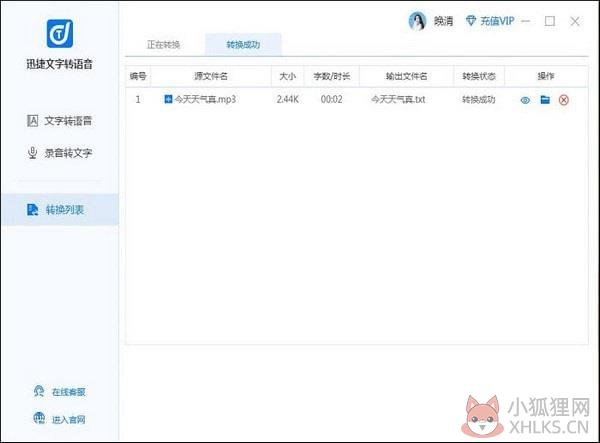
Task: Click the audio file icon beside 今天天气真.mp3
Action: [168, 99]
